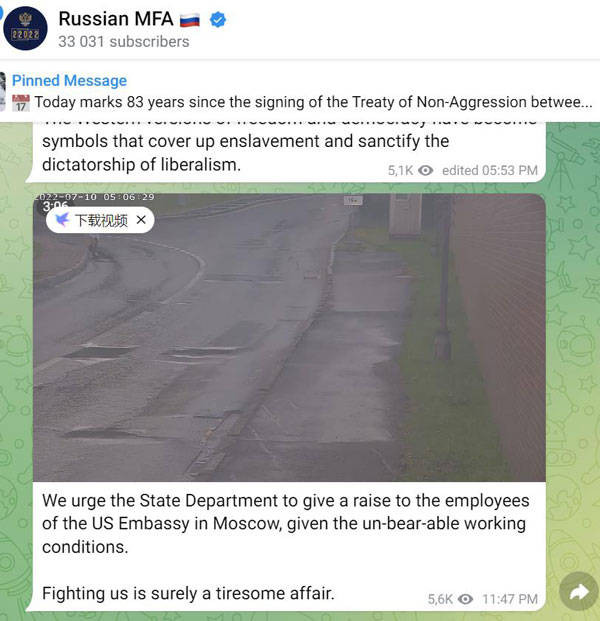Screen dimensions: 600x621
Task: Click the calendar emoji in the pinned message
Action: (21, 103)
